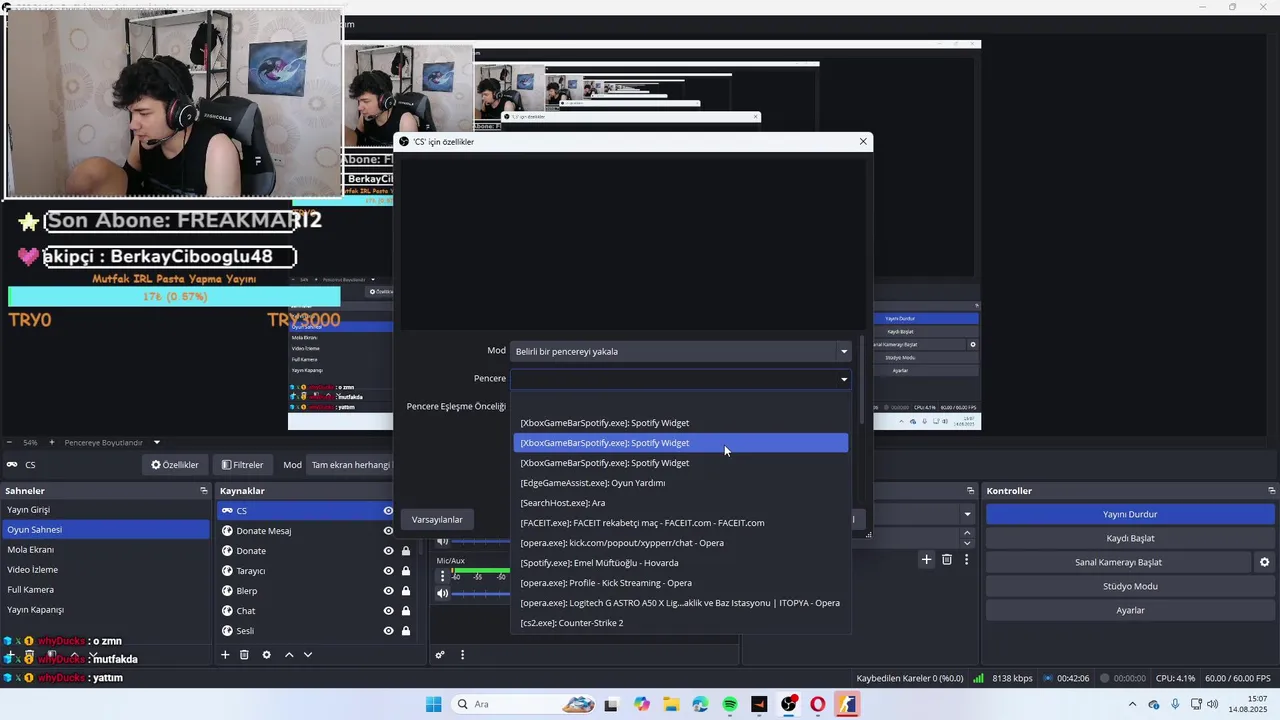Undock the Kontroller panel icon
This screenshot has width=1280, height=720.
[1272, 491]
